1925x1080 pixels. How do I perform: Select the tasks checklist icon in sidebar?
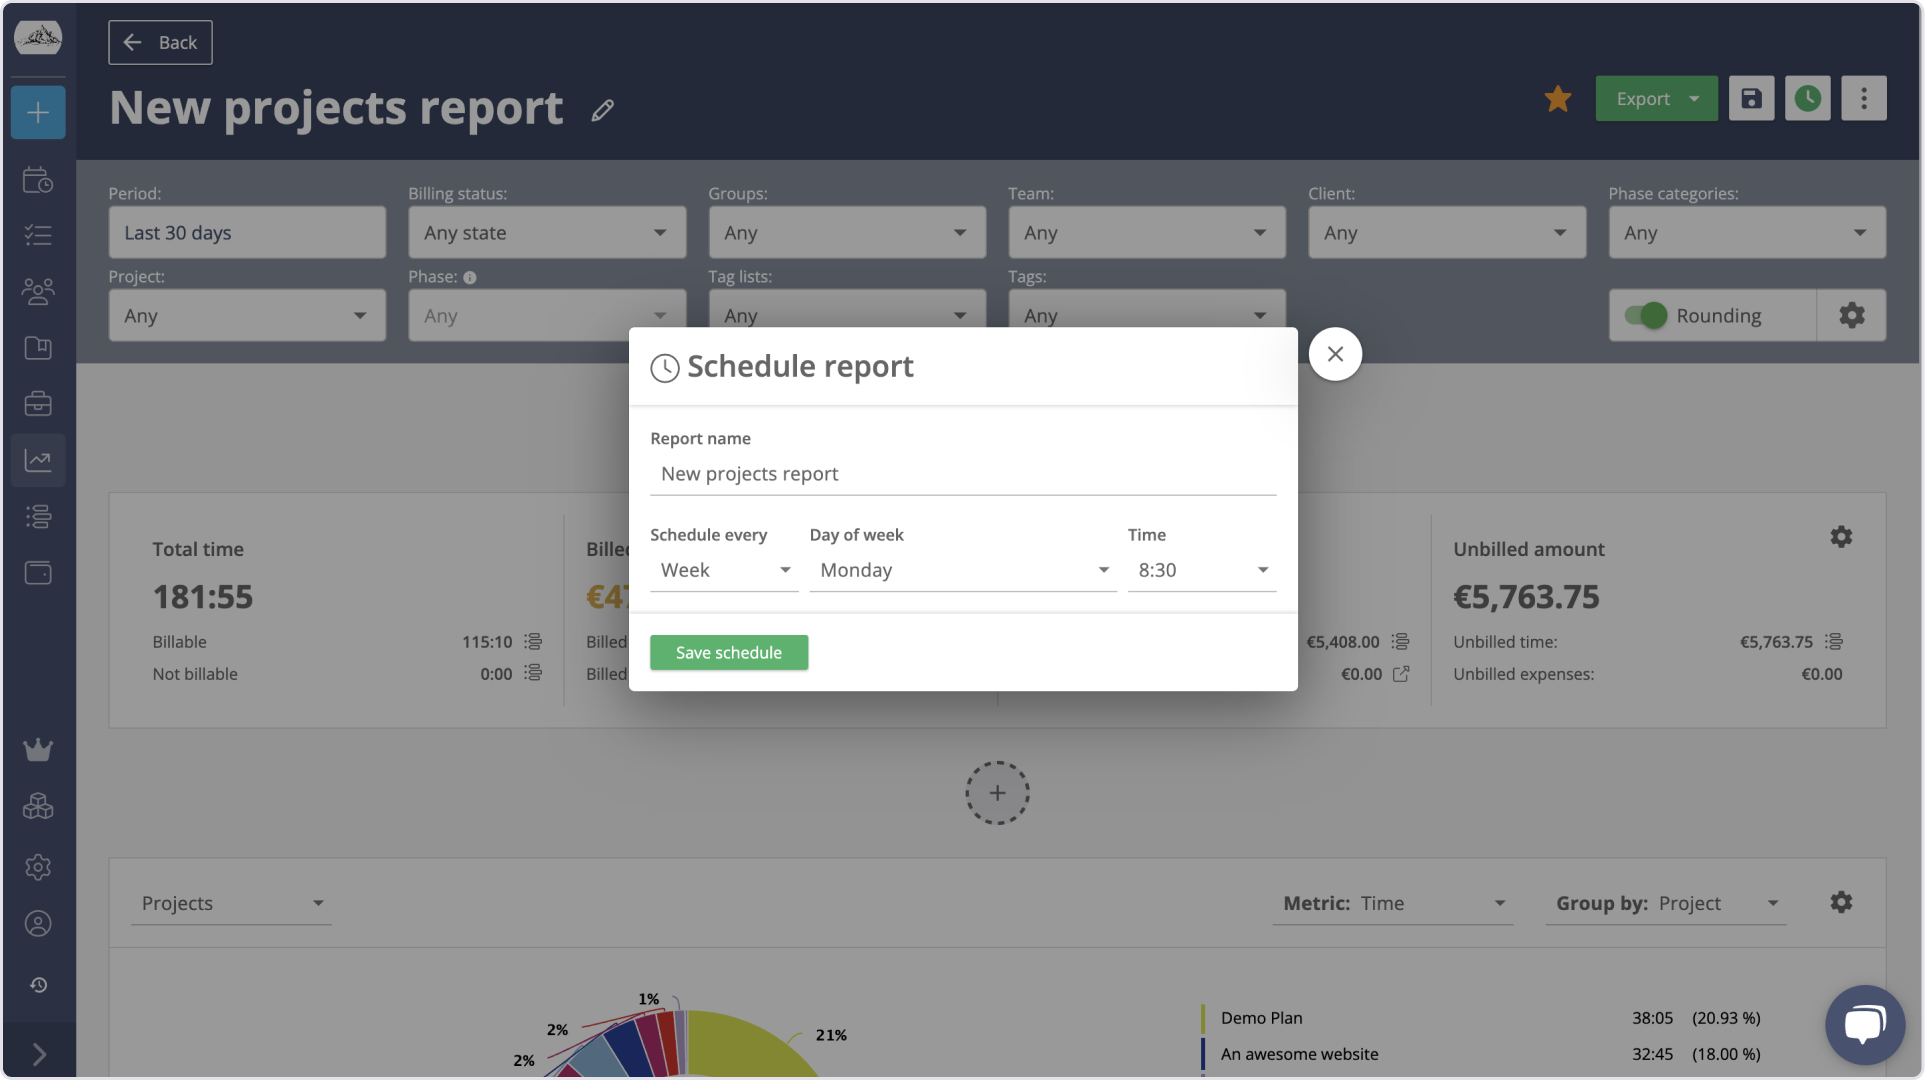point(37,234)
